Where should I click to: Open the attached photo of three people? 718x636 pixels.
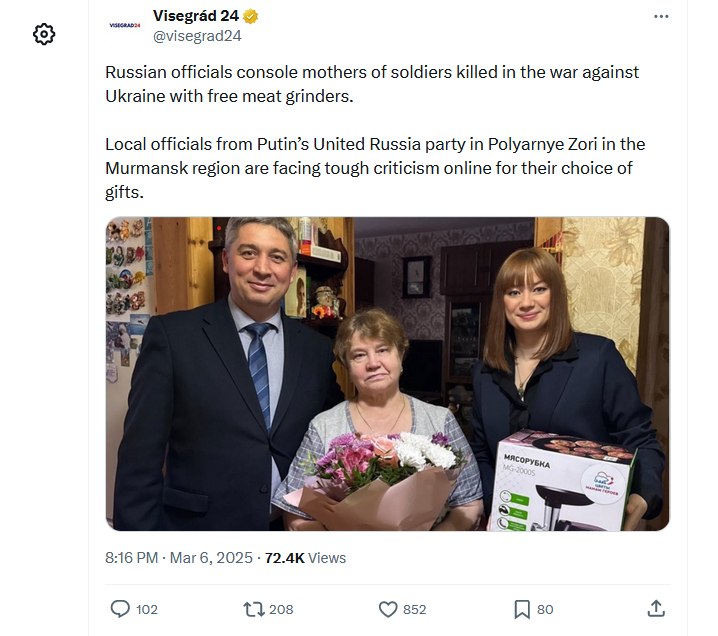388,374
